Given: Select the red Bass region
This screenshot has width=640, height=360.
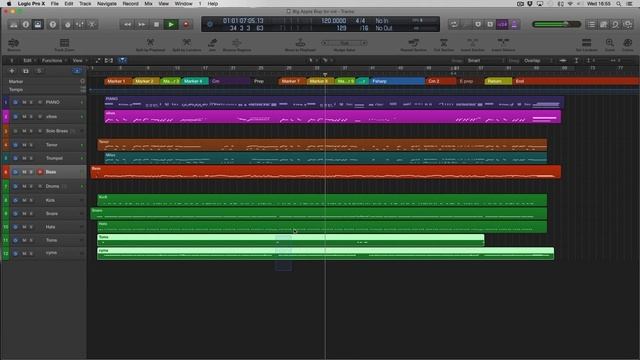Looking at the screenshot, I should click(326, 172).
